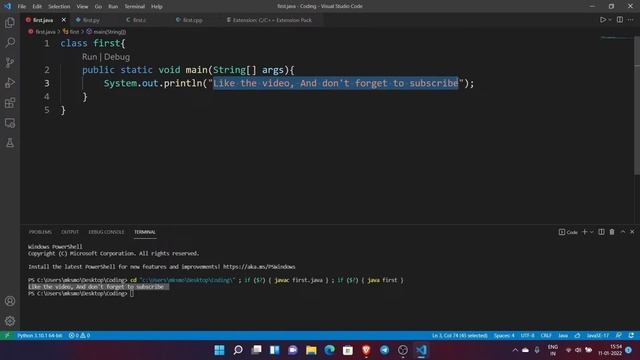
Task: Open the Remote Explorer view
Action: (x=10, y=122)
